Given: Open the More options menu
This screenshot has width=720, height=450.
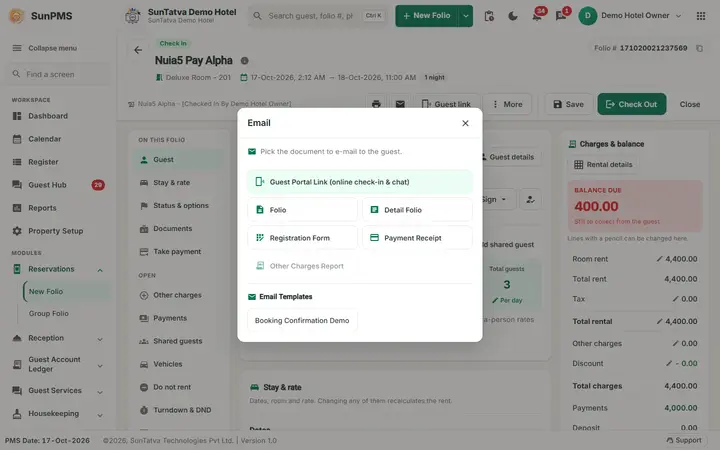Looking at the screenshot, I should (x=507, y=104).
